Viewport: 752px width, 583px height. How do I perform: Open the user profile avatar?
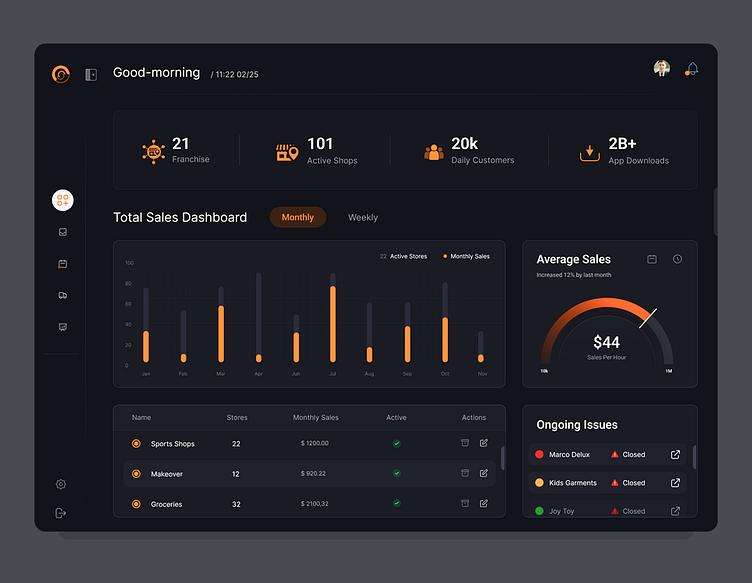click(x=662, y=68)
